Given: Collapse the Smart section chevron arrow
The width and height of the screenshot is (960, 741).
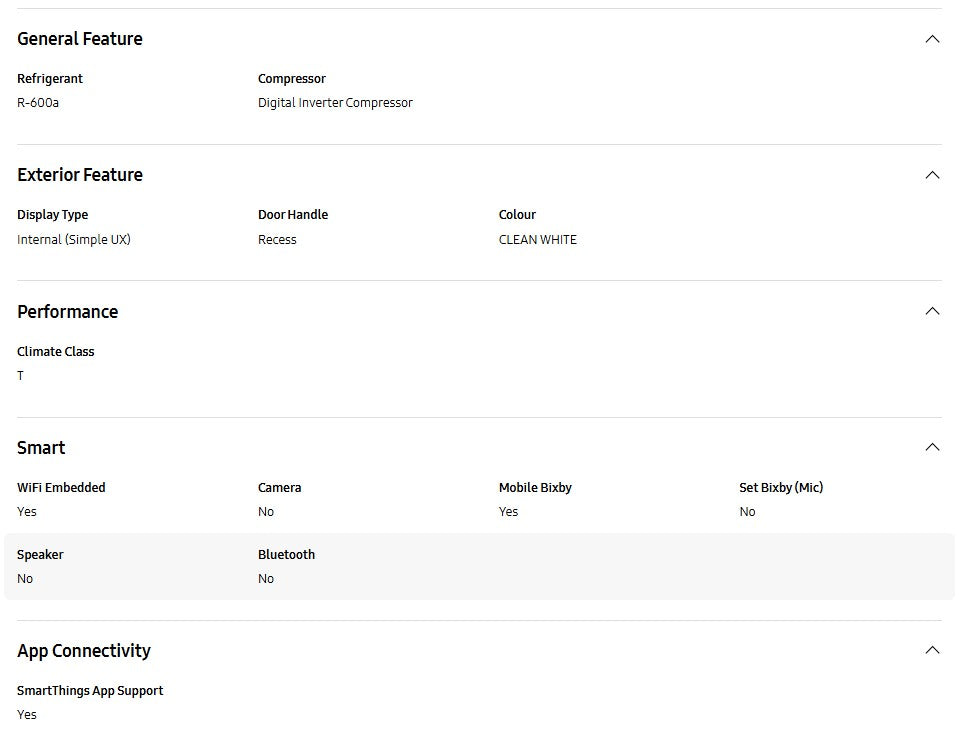Looking at the screenshot, I should click(x=932, y=447).
